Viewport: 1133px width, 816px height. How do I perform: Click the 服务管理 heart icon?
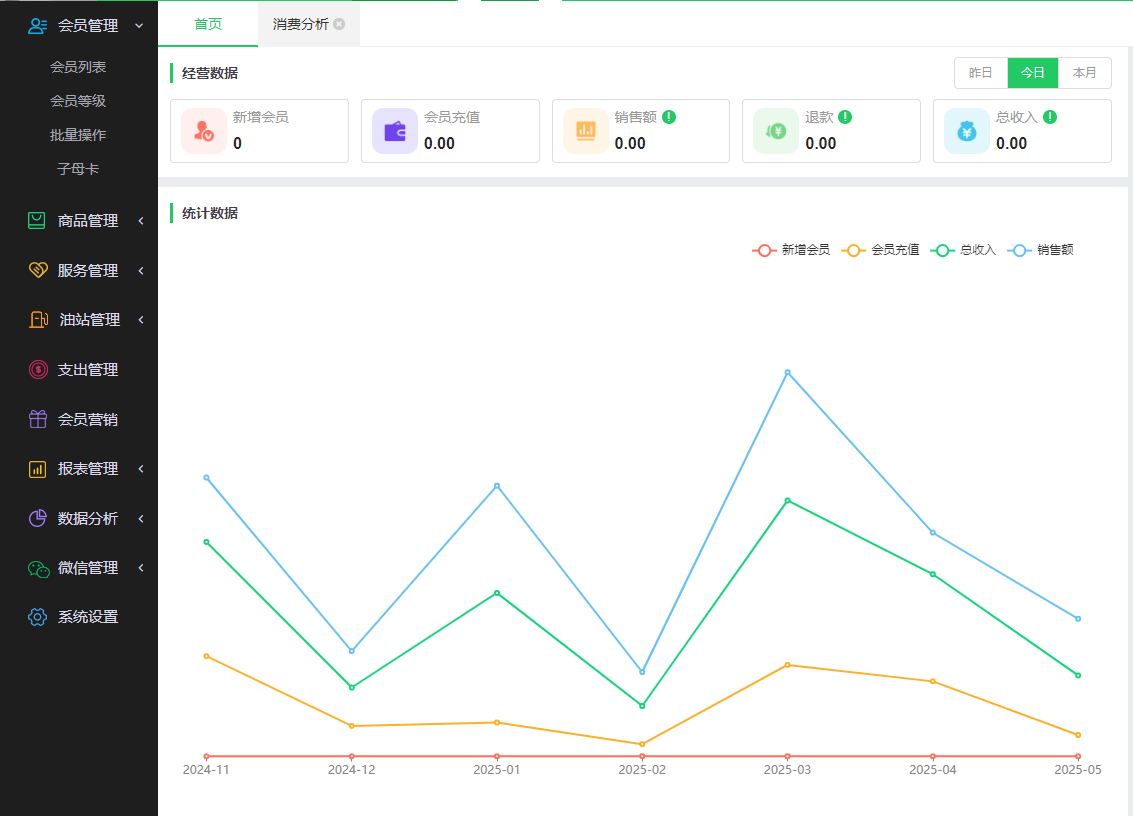pyautogui.click(x=38, y=270)
